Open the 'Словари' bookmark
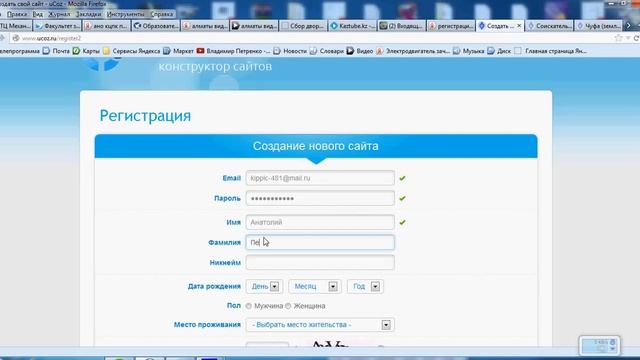 pos(327,51)
